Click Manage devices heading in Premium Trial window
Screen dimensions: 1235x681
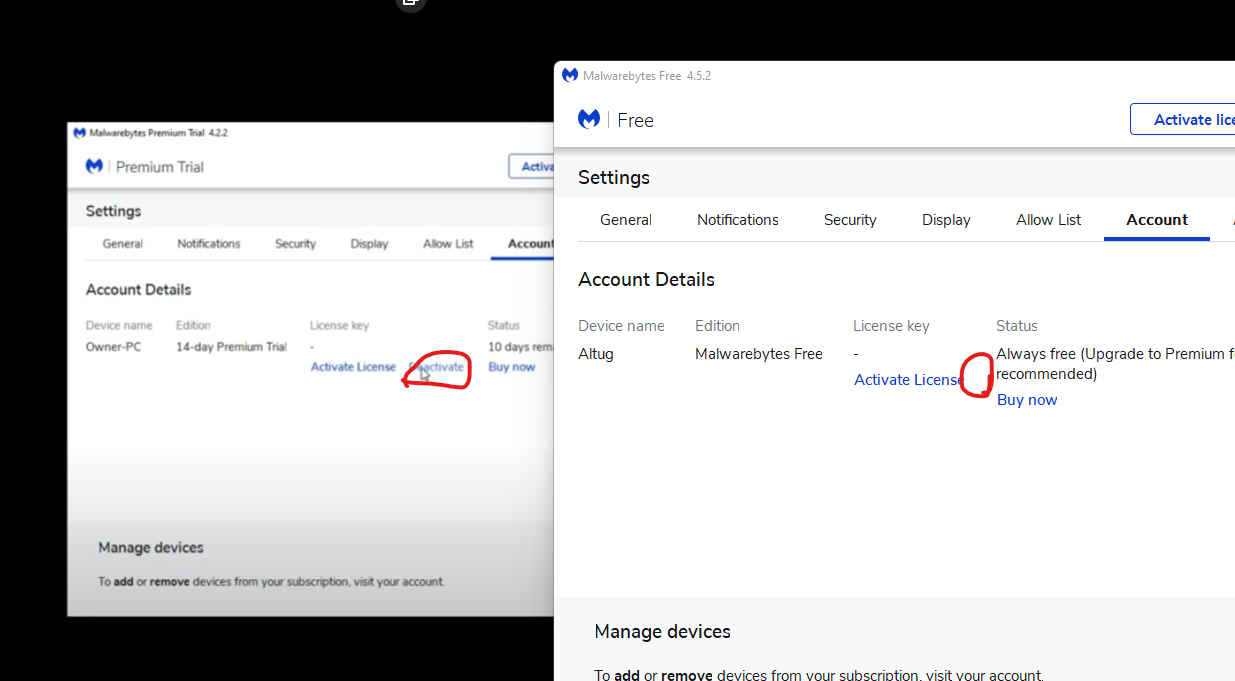151,547
